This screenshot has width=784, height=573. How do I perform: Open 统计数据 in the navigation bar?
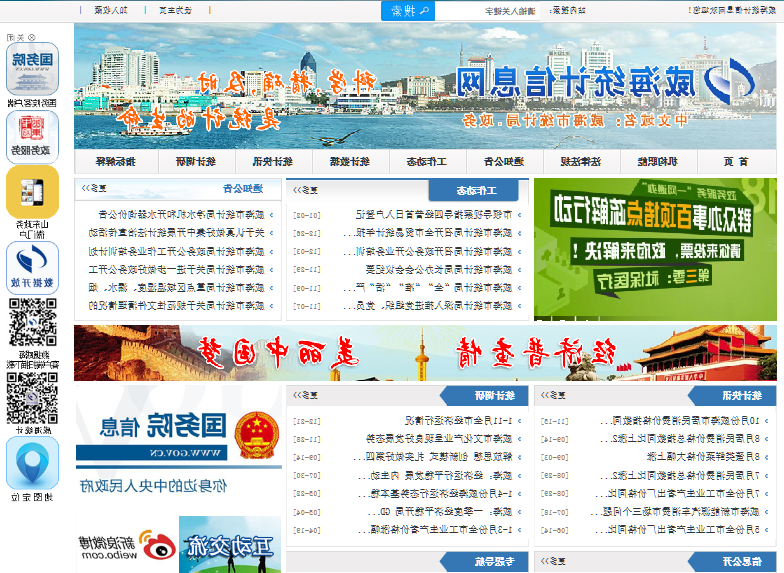coord(350,162)
